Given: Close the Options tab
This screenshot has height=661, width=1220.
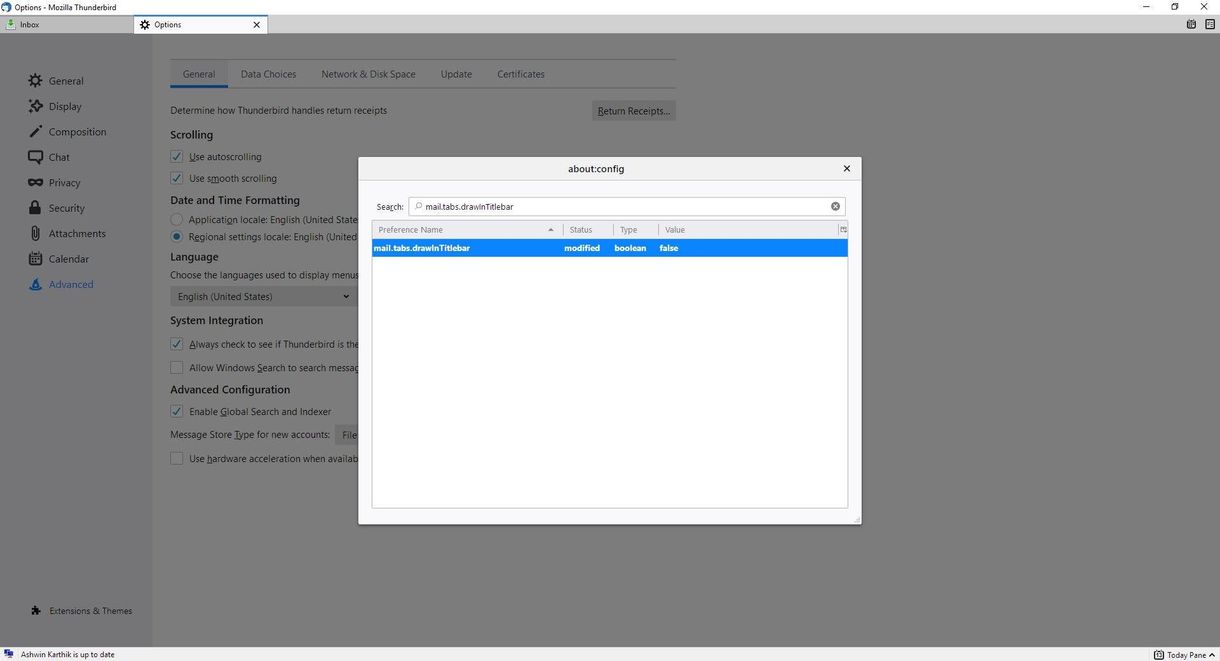Looking at the screenshot, I should tap(256, 25).
